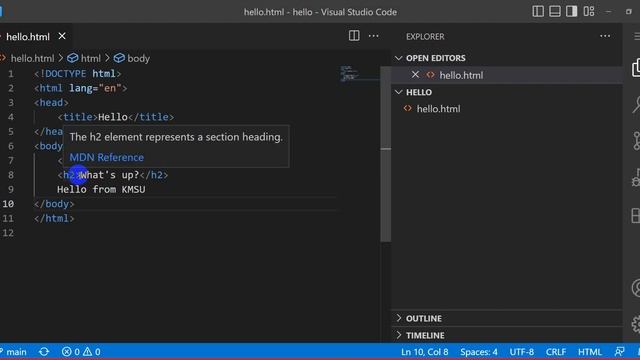Change encoding via UTF-8

522,352
